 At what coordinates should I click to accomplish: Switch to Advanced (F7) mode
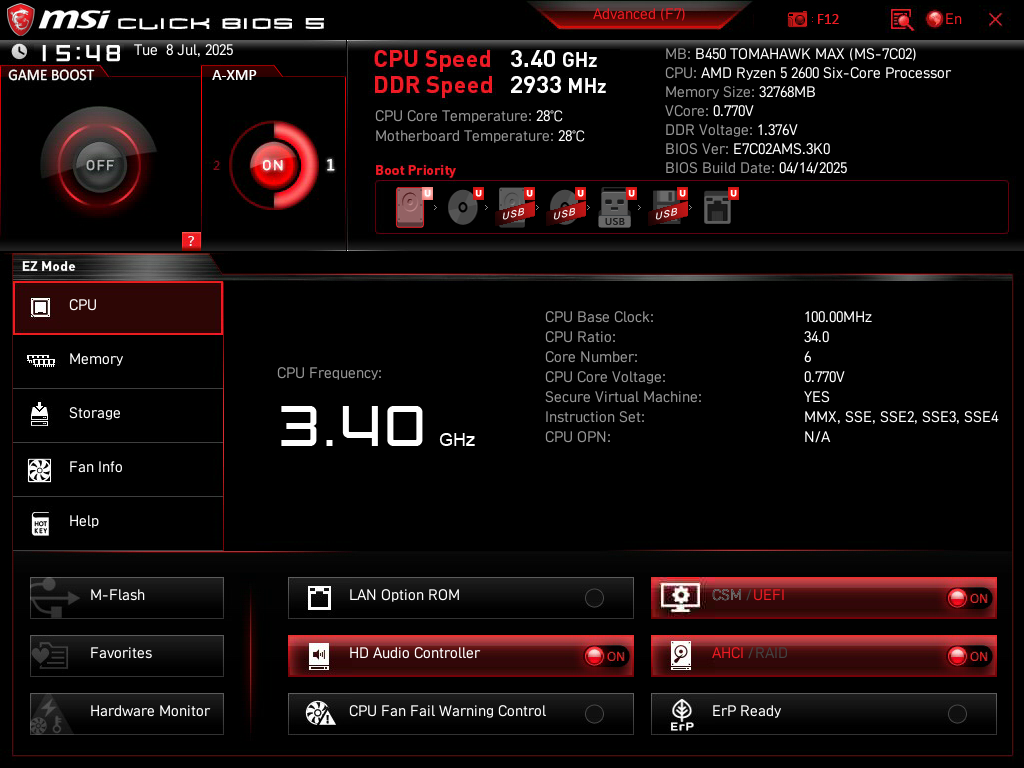(639, 14)
